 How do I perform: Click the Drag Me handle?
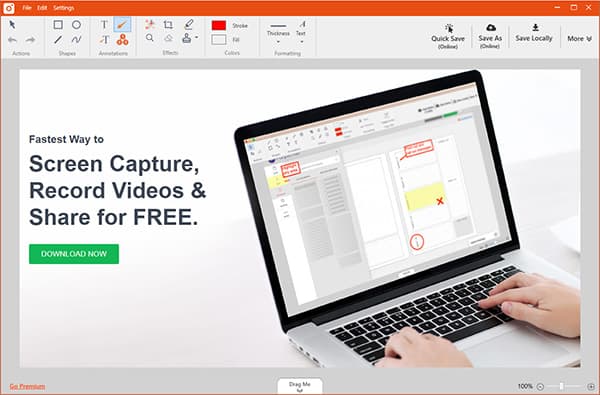coord(300,386)
